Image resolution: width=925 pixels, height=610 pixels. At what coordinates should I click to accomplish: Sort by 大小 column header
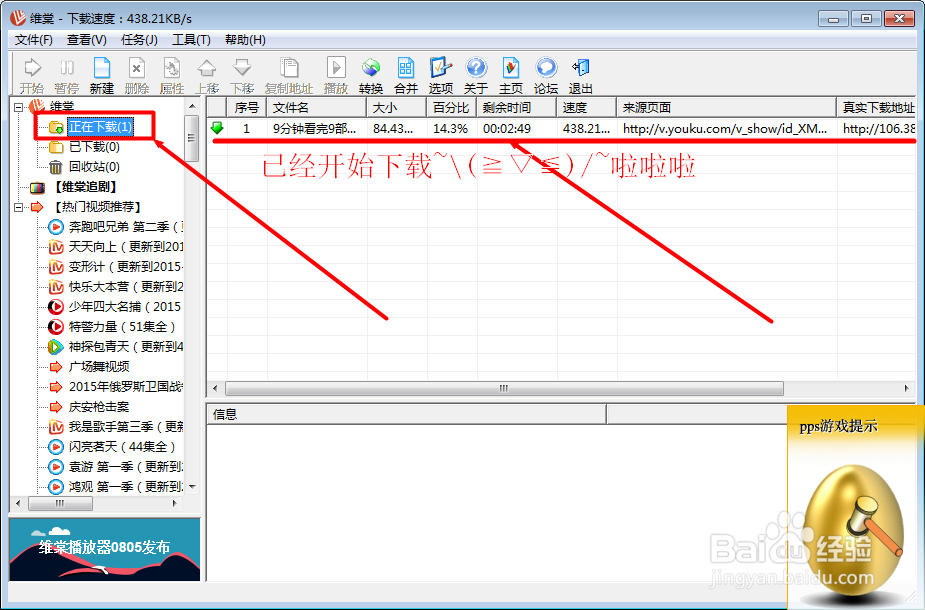(396, 107)
